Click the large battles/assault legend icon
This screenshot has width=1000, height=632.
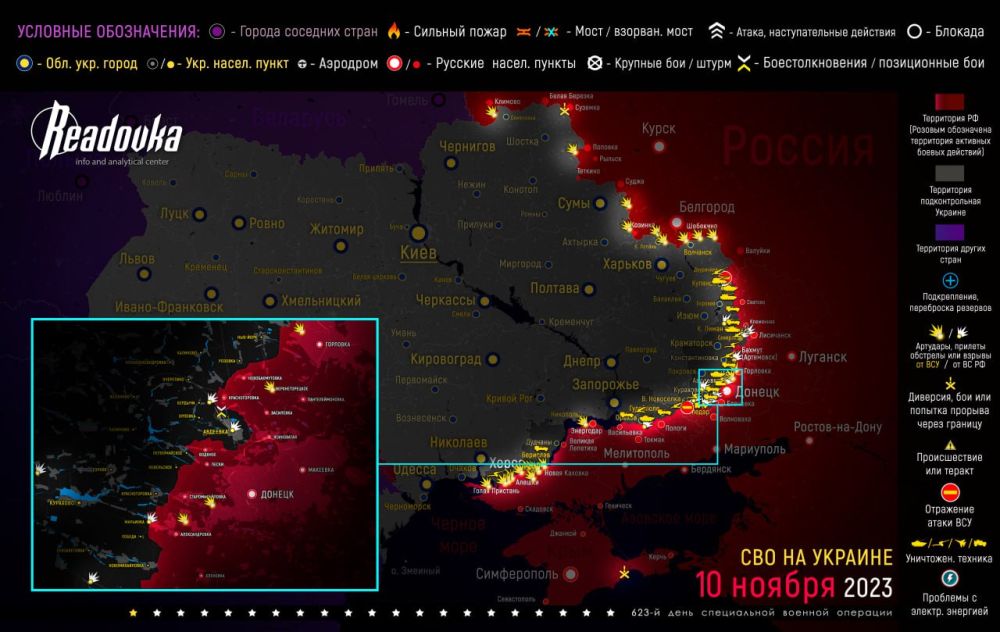click(594, 65)
